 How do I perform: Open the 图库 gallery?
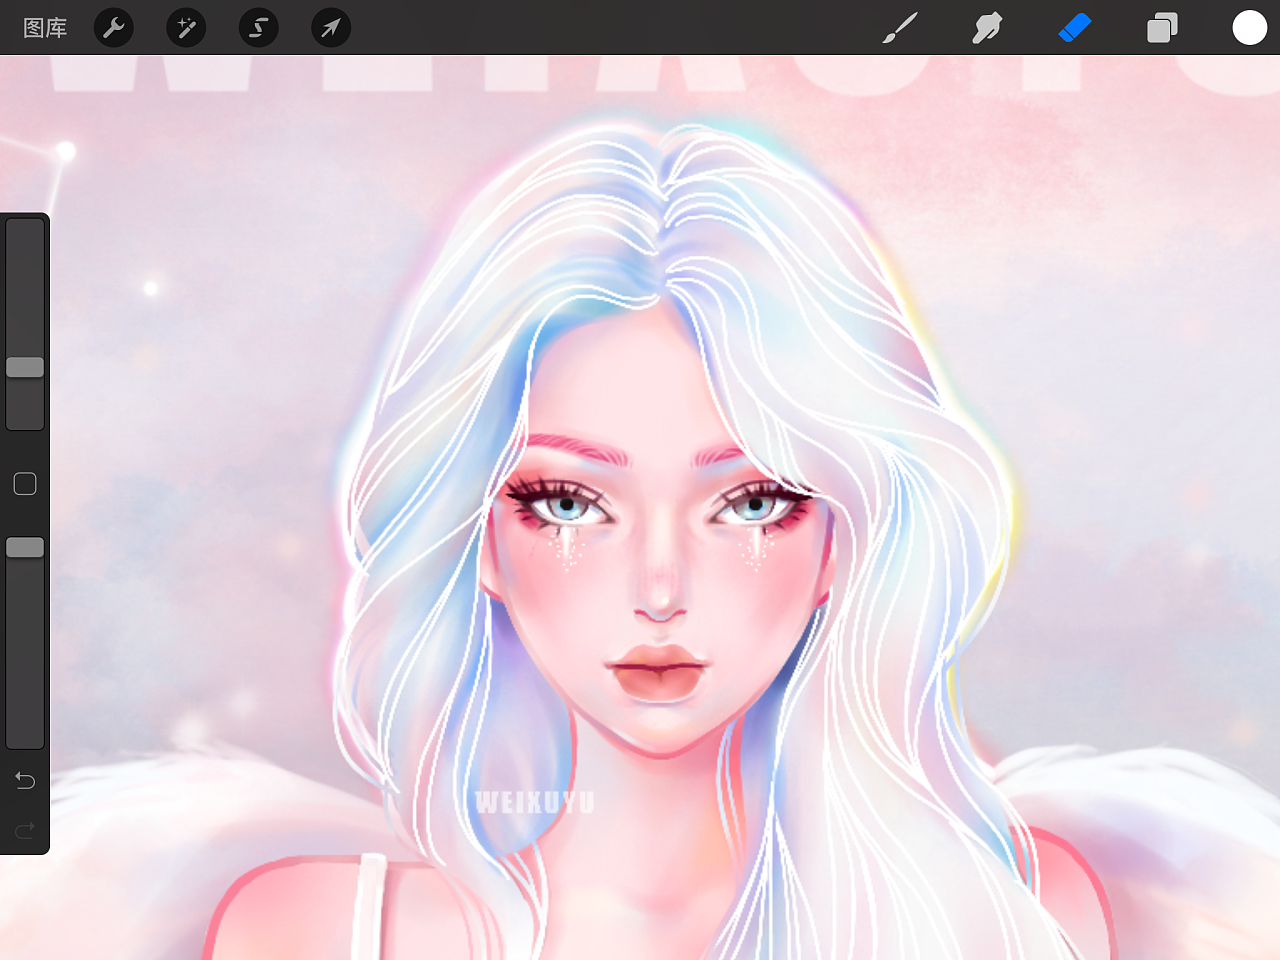[45, 28]
